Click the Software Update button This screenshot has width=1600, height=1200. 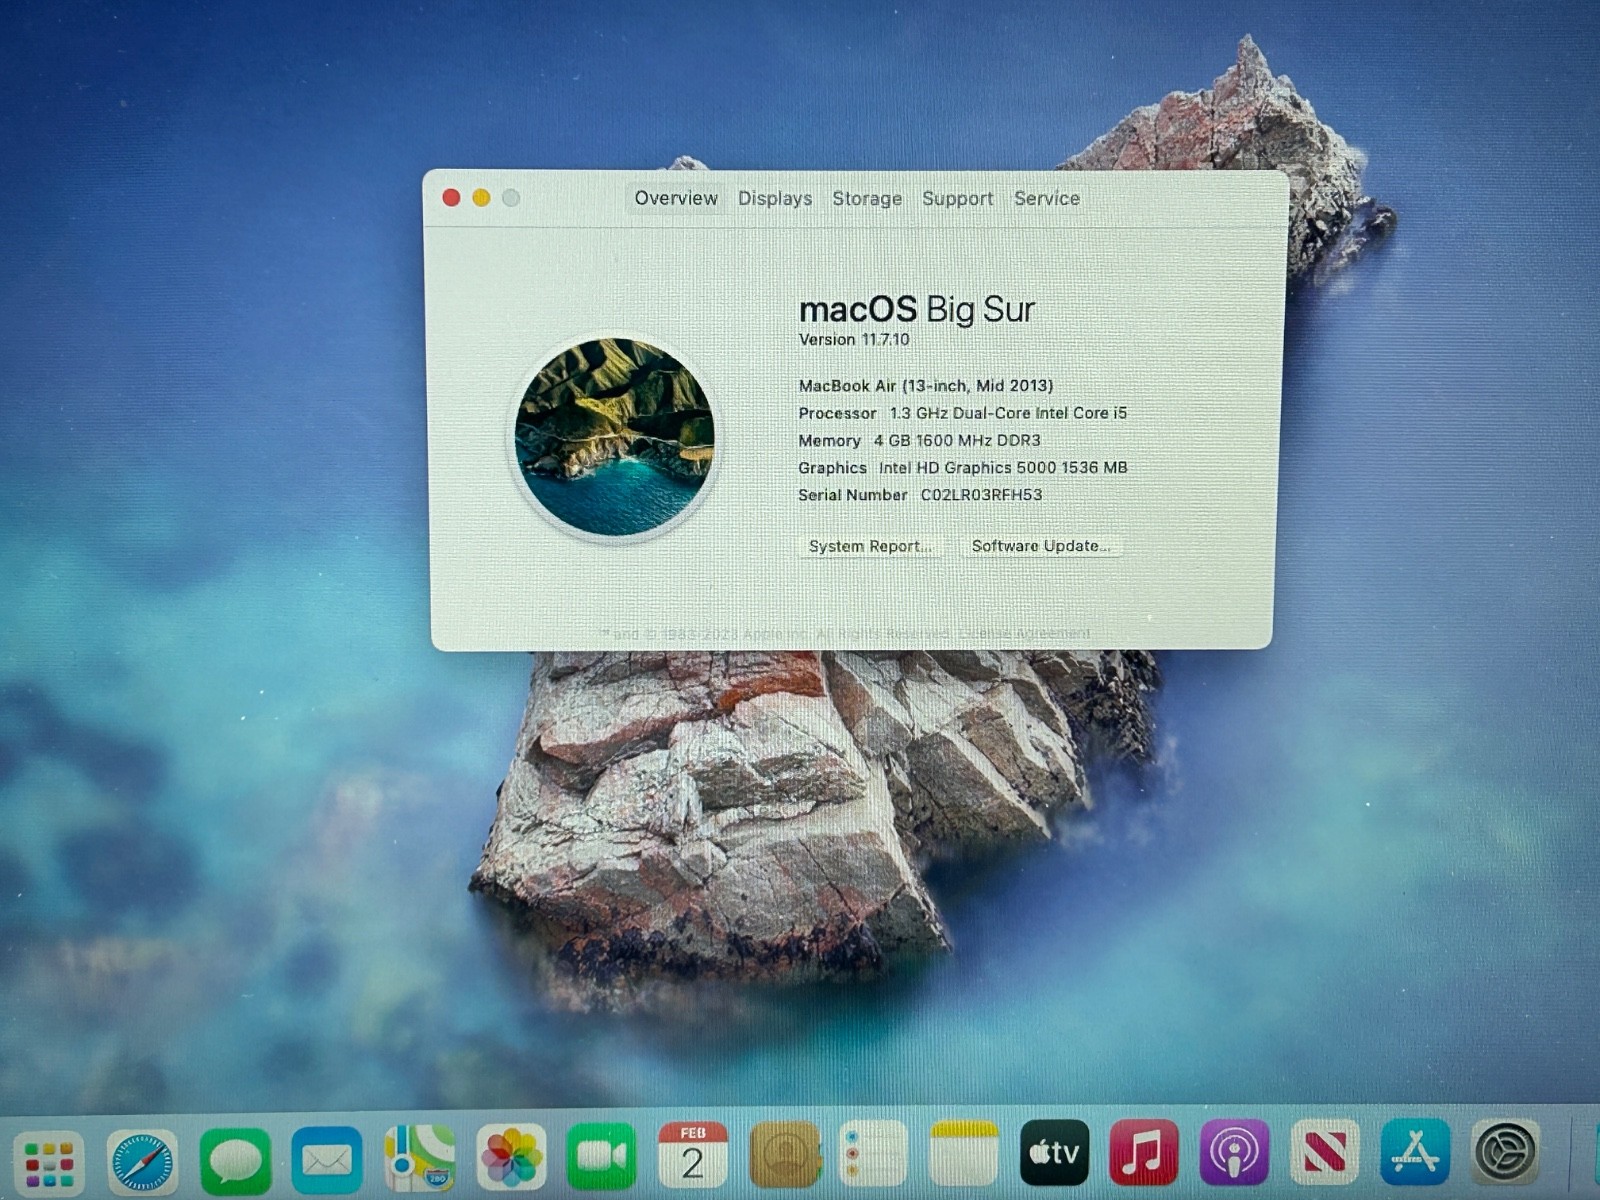1041,546
